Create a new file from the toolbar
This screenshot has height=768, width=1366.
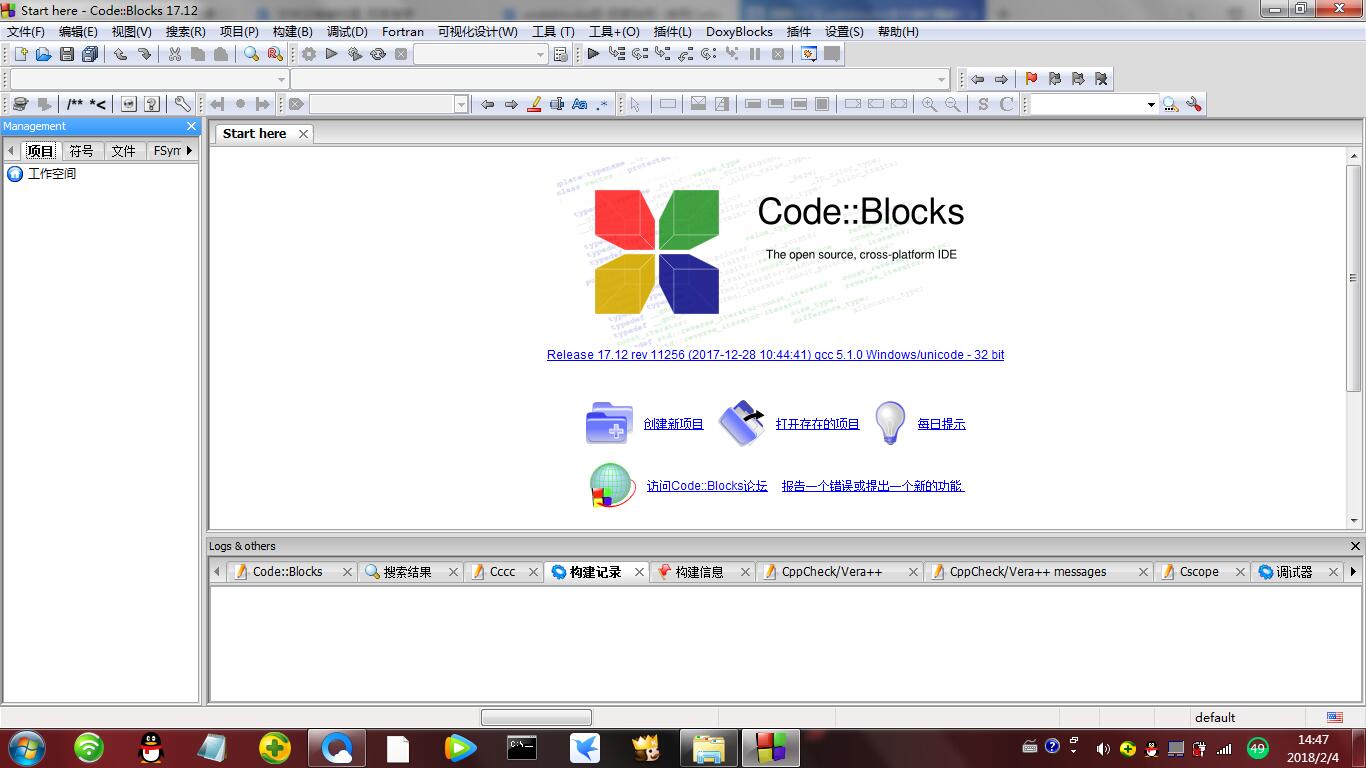pyautogui.click(x=20, y=54)
